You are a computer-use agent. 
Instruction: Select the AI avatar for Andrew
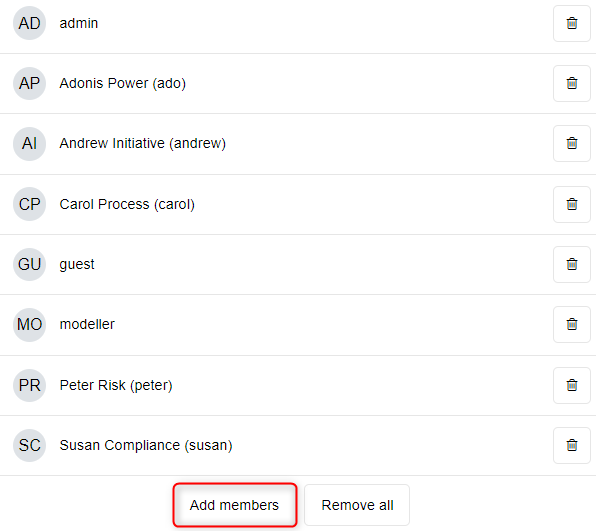[30, 143]
